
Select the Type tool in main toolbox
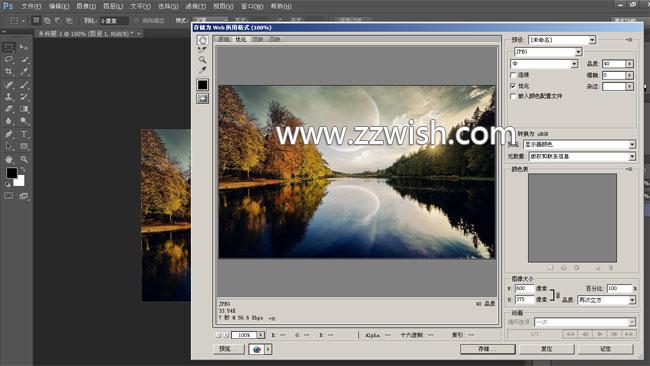(24, 134)
